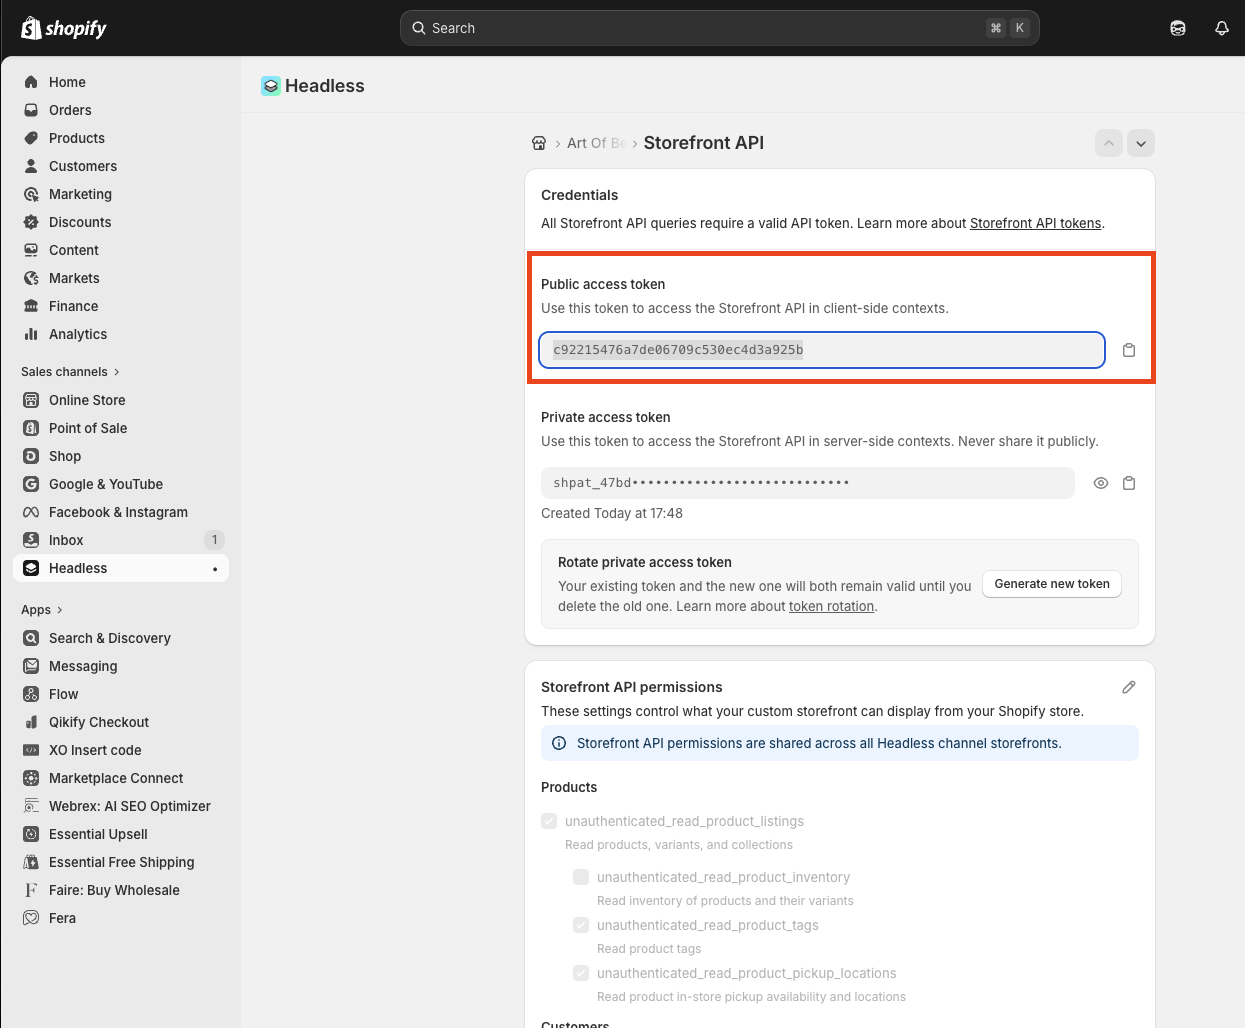Open Faire: Buy Wholesale app

coord(121,890)
